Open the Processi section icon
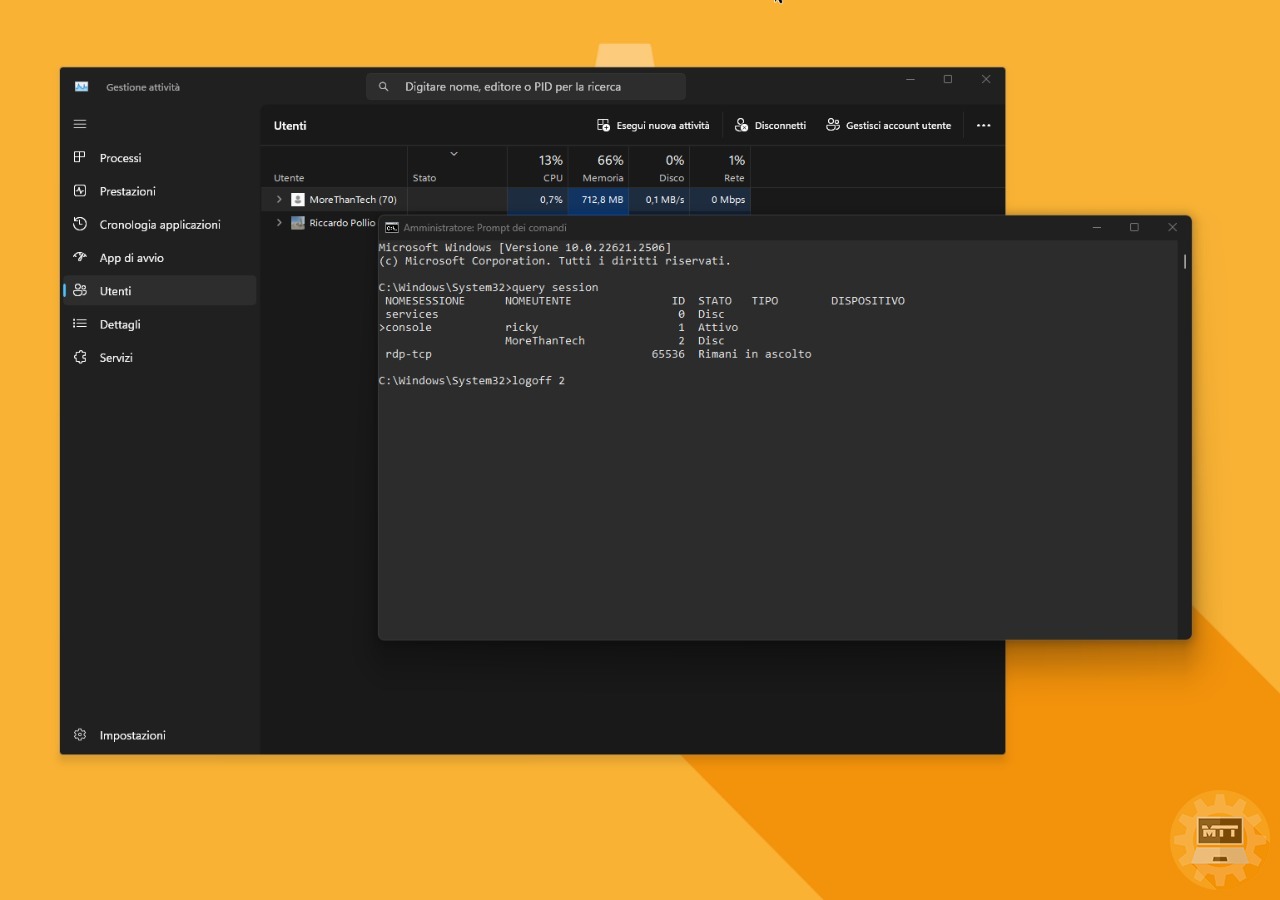This screenshot has width=1280, height=900. (80, 158)
